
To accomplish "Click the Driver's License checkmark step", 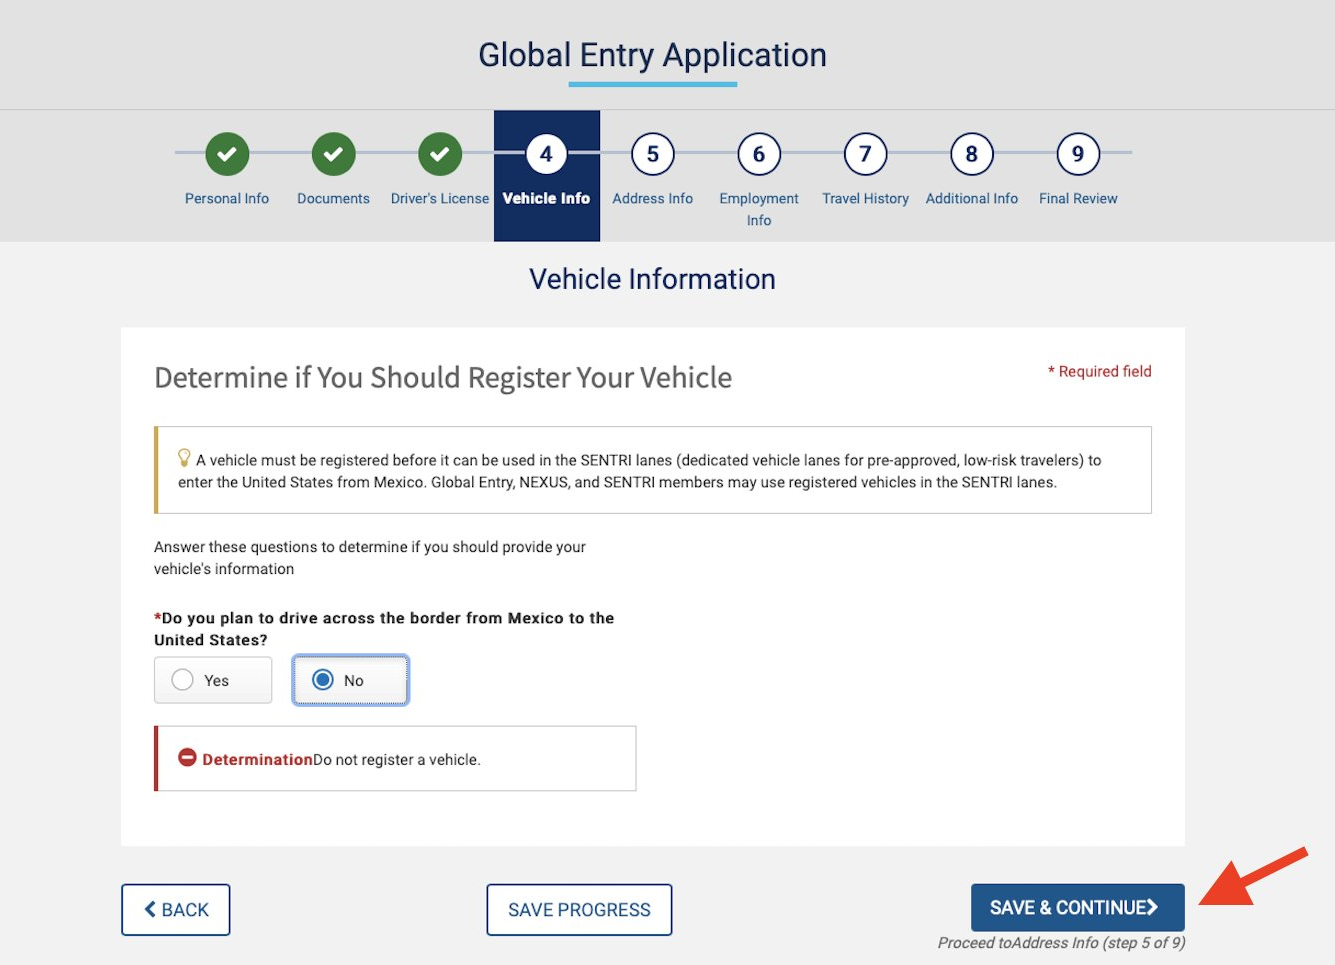I will coord(440,154).
